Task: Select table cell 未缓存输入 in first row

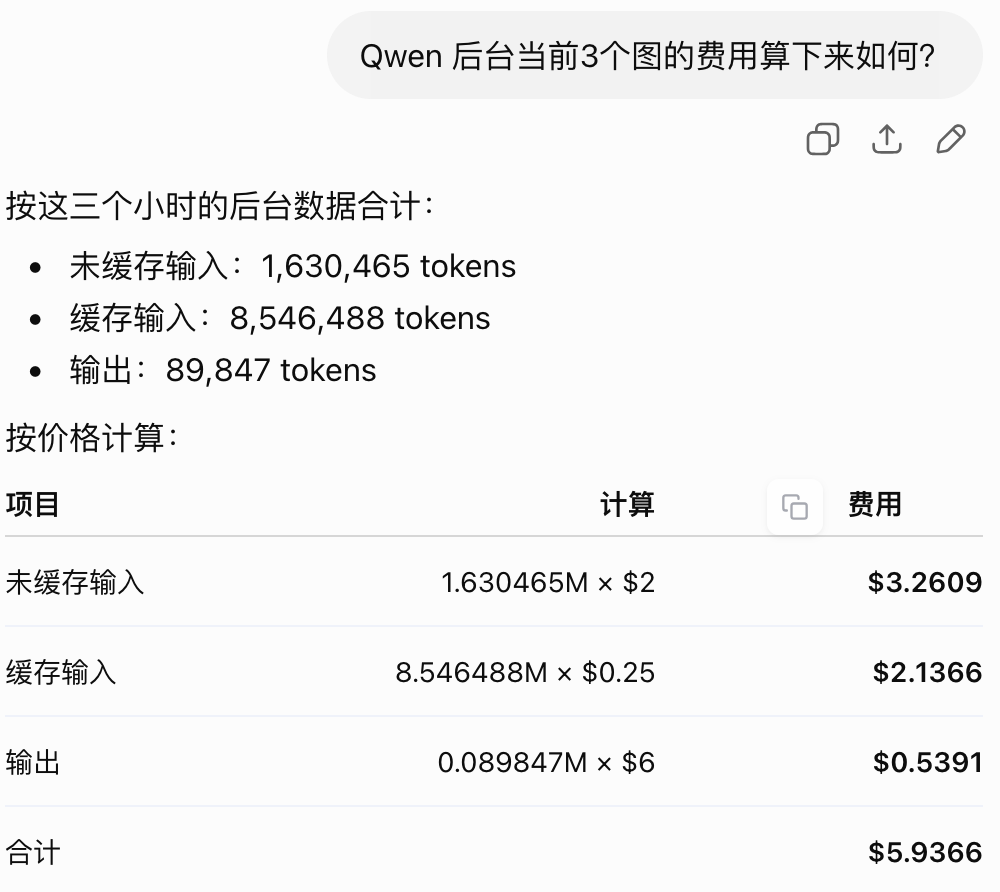Action: click(75, 582)
